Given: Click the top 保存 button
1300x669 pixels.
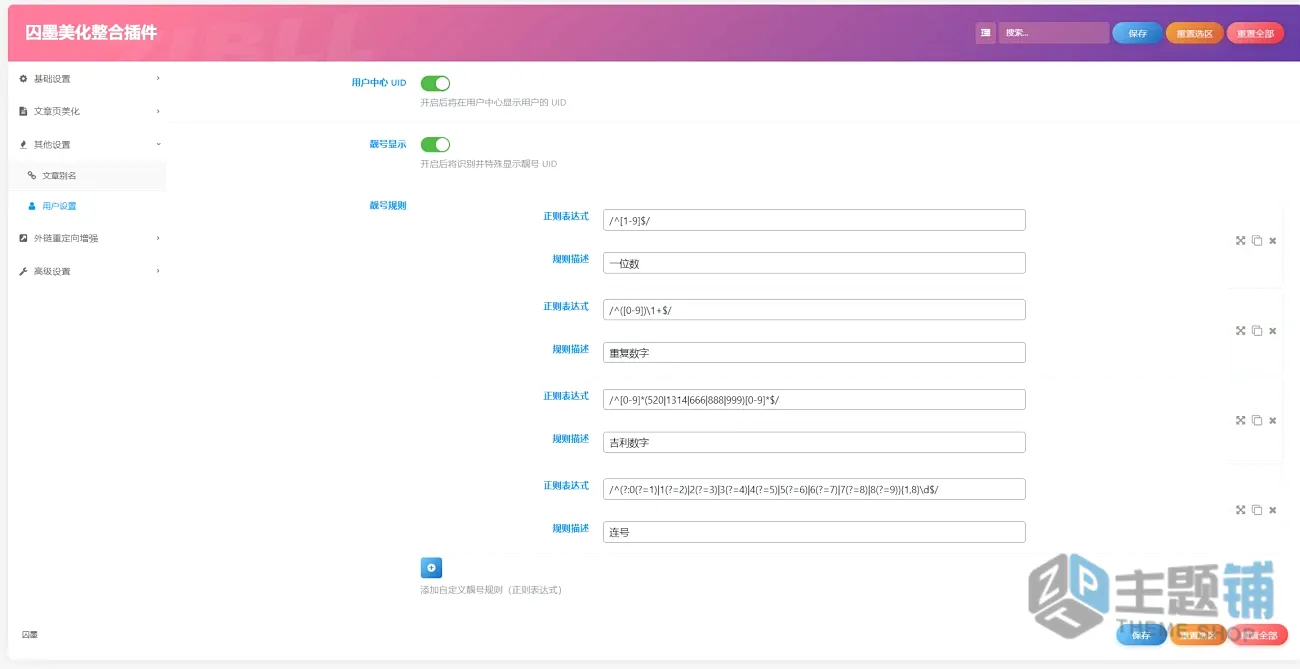Looking at the screenshot, I should pyautogui.click(x=1138, y=33).
